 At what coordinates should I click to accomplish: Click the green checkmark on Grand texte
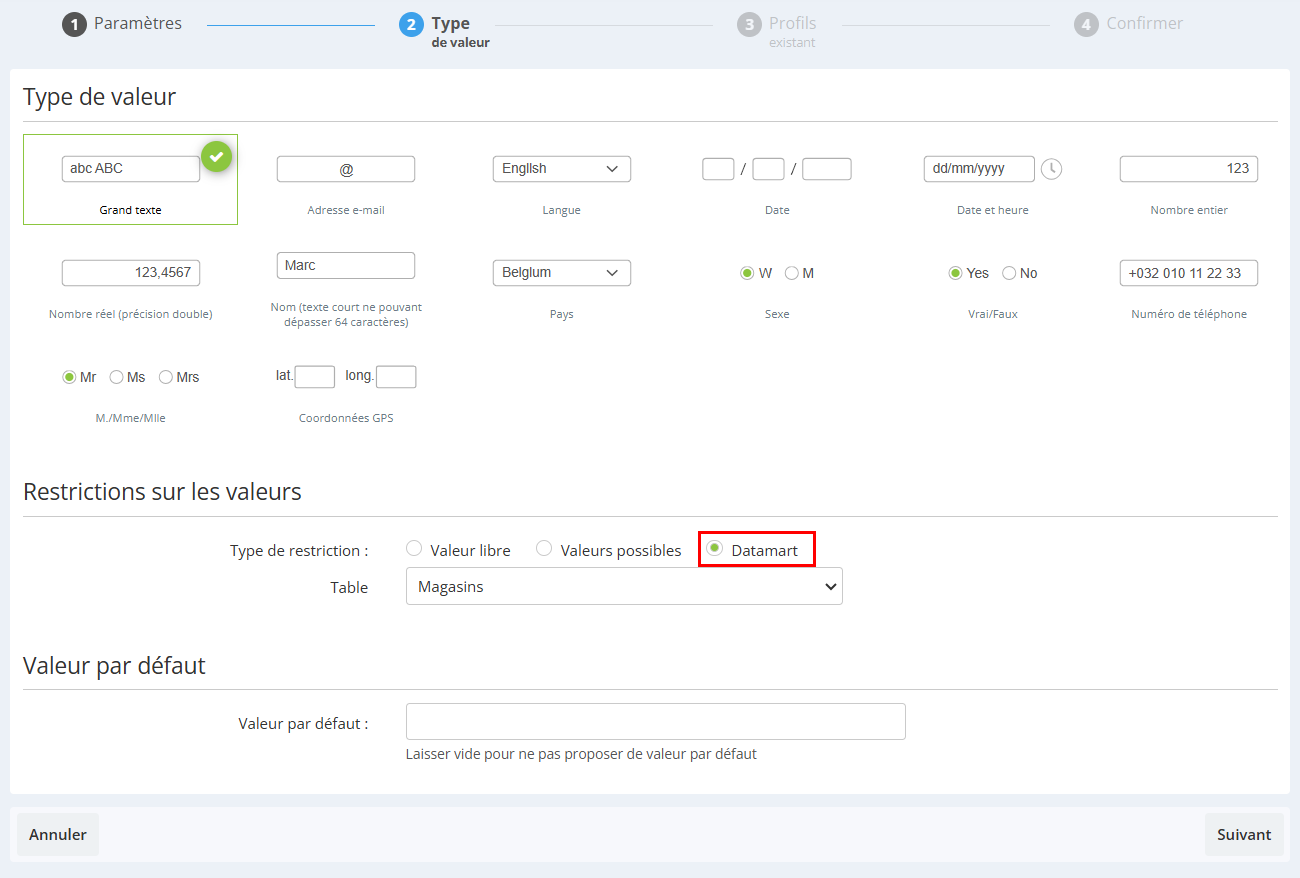(x=216, y=157)
